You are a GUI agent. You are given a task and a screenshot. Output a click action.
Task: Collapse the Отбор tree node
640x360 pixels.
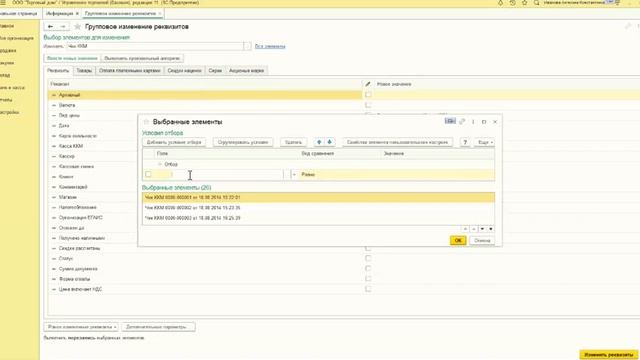point(160,164)
